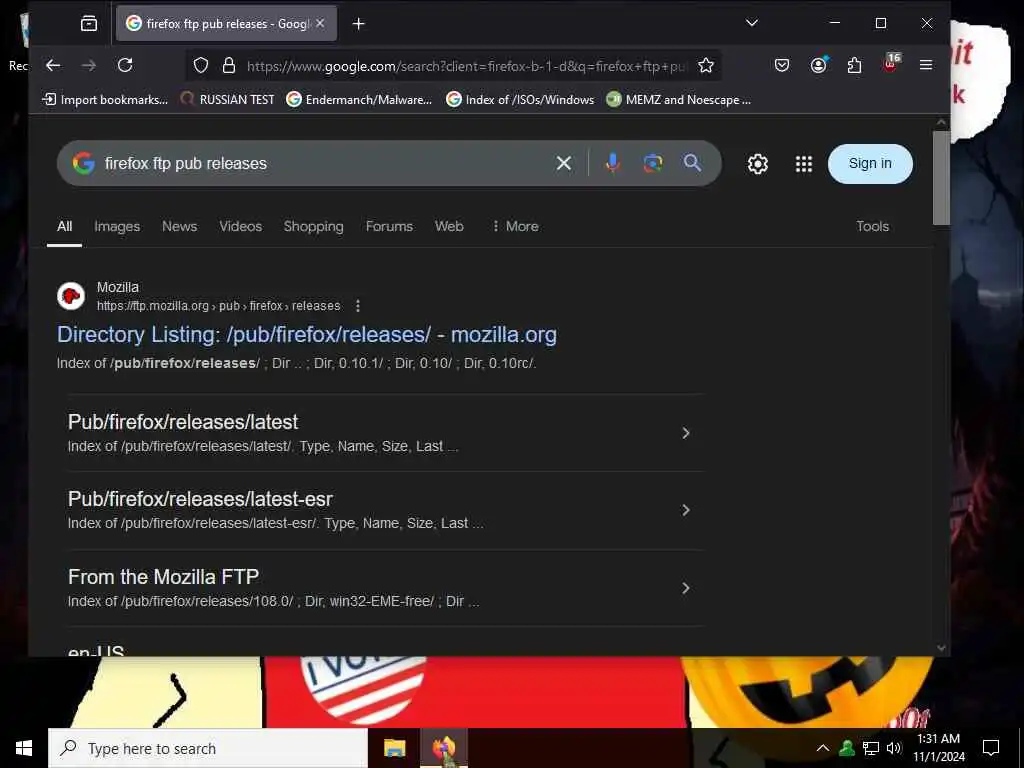
Task: Open Google quick settings gear
Action: point(758,164)
